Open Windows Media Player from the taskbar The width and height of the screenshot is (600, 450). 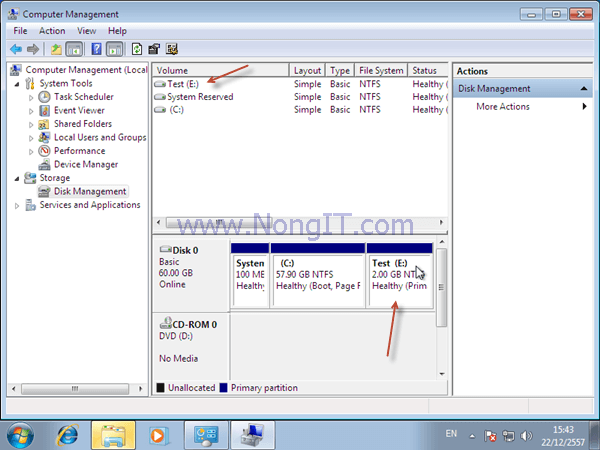click(x=158, y=435)
